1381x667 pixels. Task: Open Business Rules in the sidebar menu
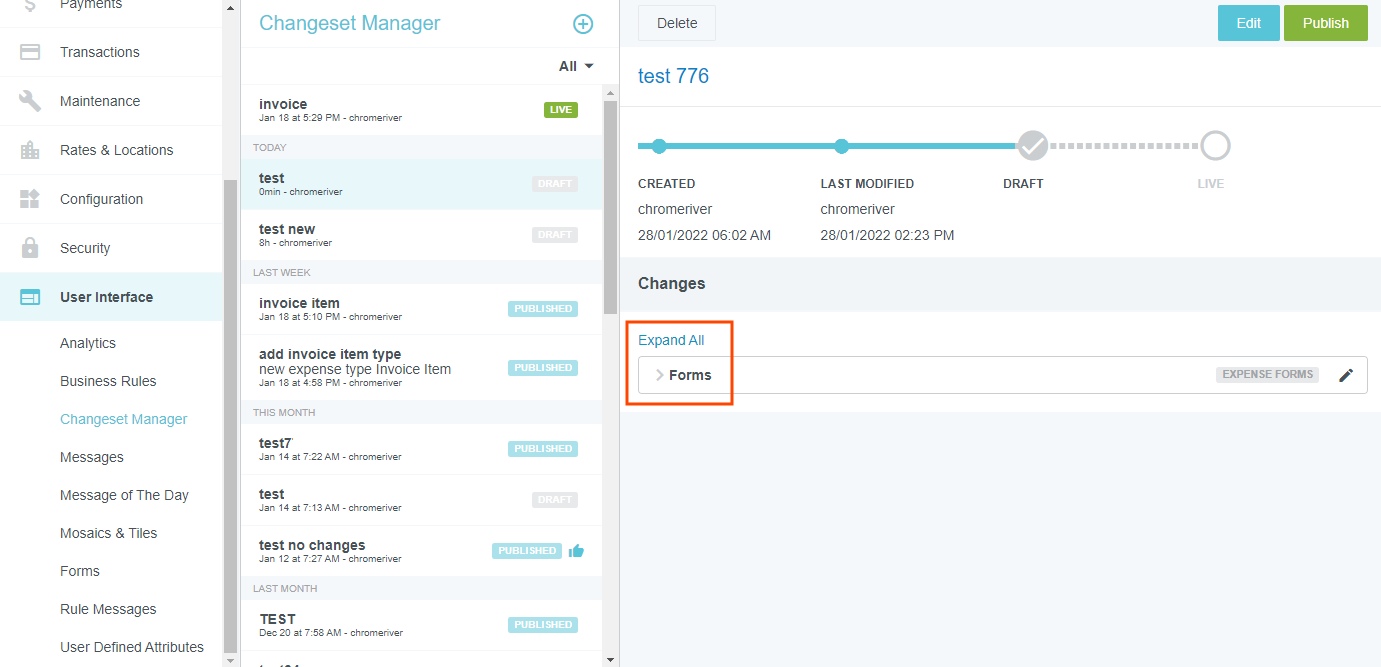tap(108, 381)
